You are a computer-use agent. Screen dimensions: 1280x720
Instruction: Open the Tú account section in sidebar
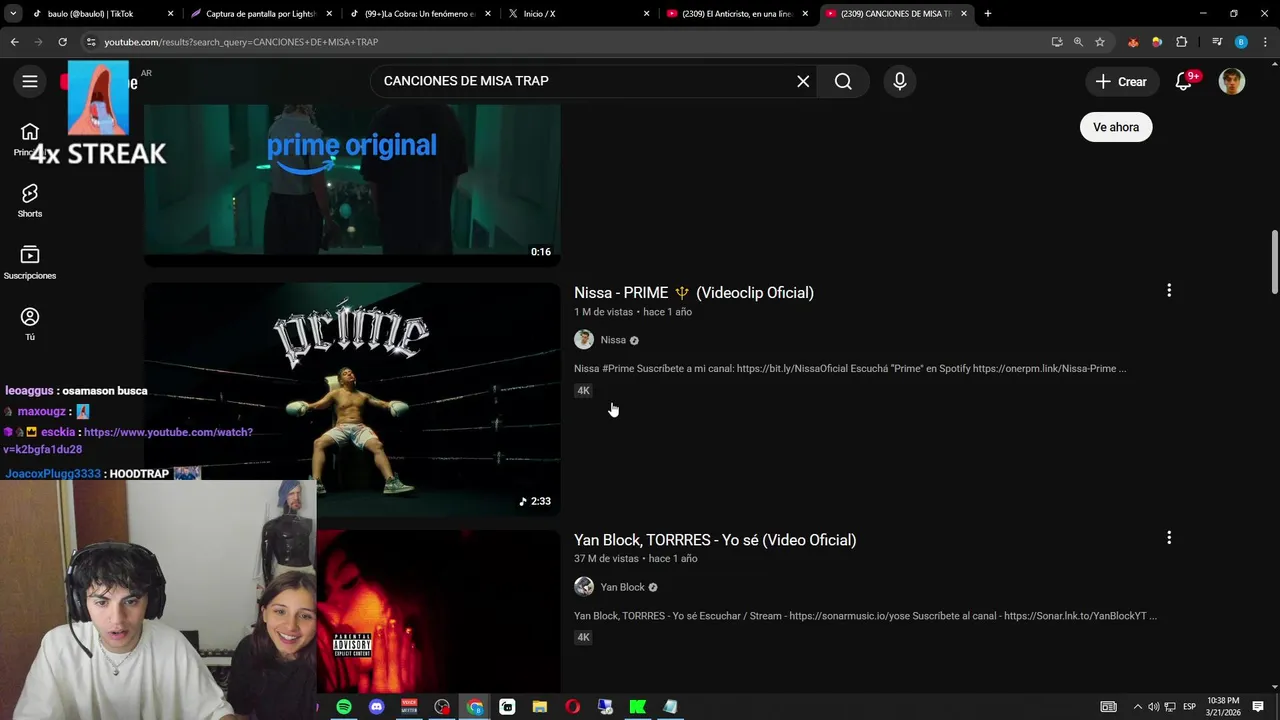tap(30, 324)
